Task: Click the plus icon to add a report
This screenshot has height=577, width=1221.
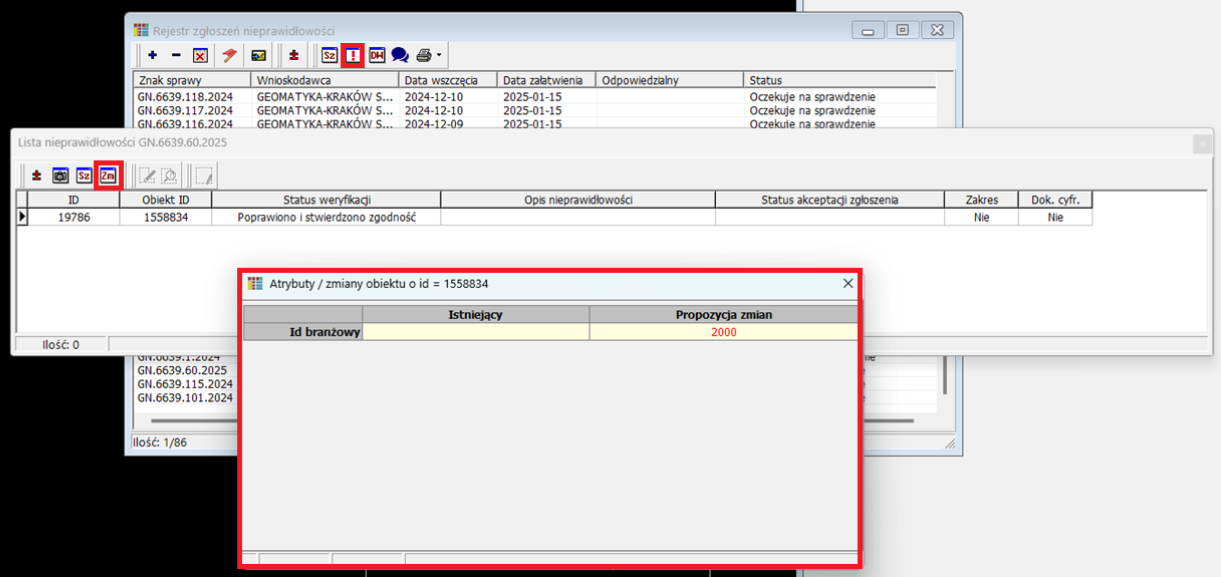Action: click(x=152, y=56)
